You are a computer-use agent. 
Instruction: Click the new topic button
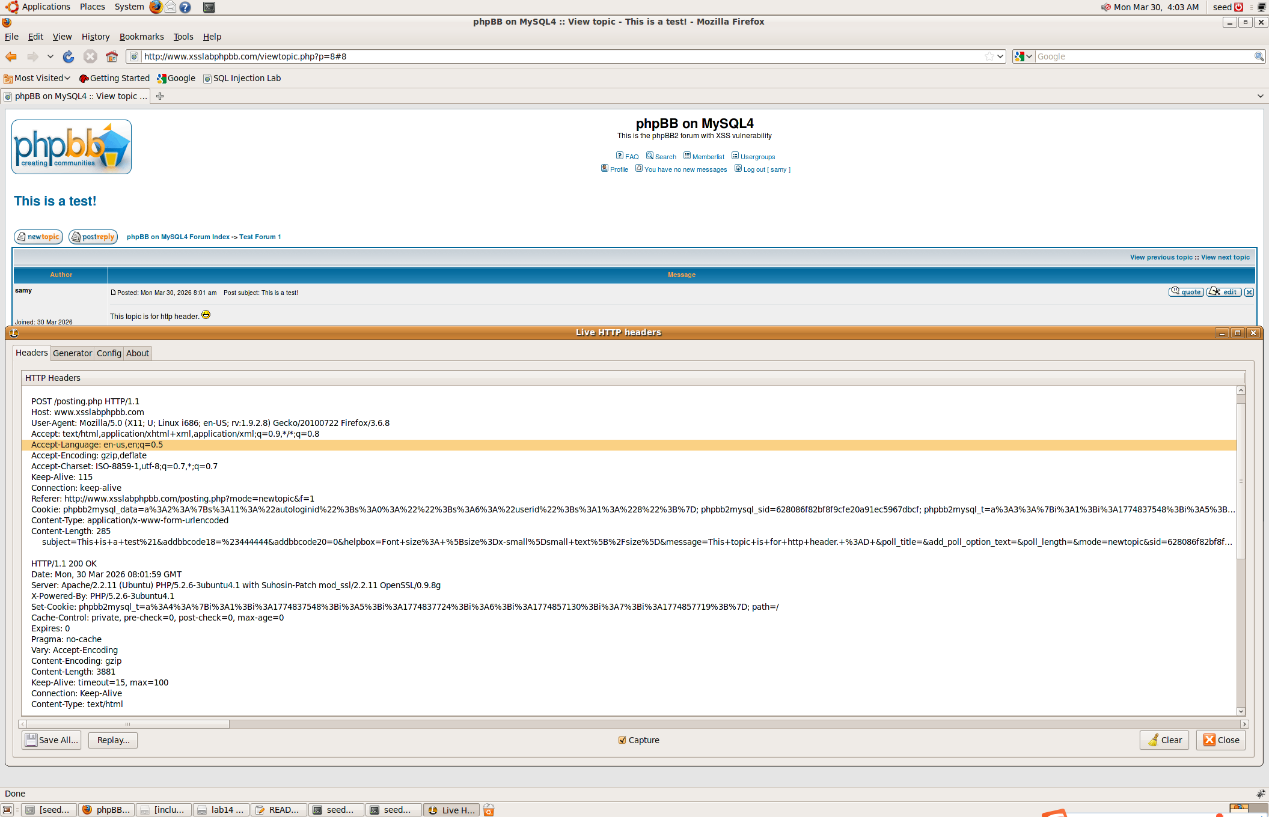click(x=38, y=237)
